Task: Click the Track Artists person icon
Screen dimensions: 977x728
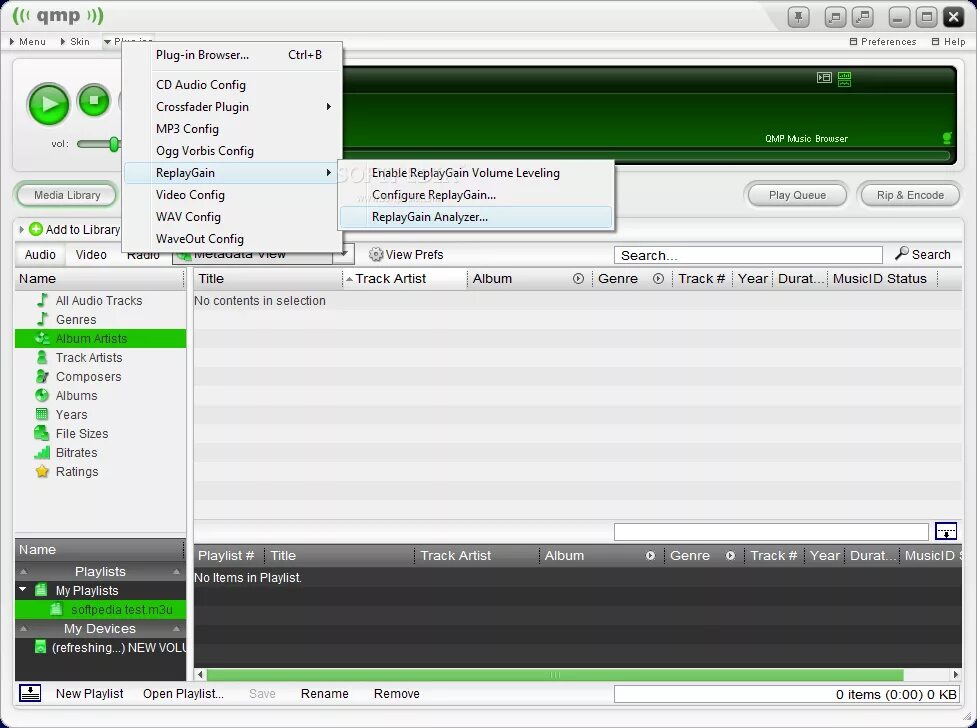Action: [x=42, y=357]
